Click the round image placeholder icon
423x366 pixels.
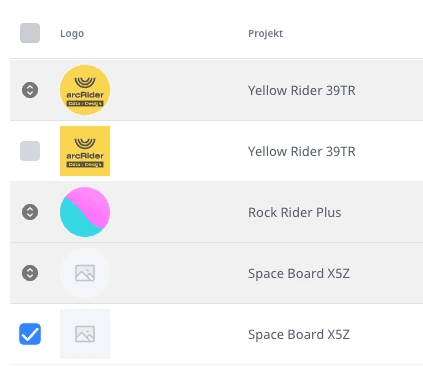[85, 273]
